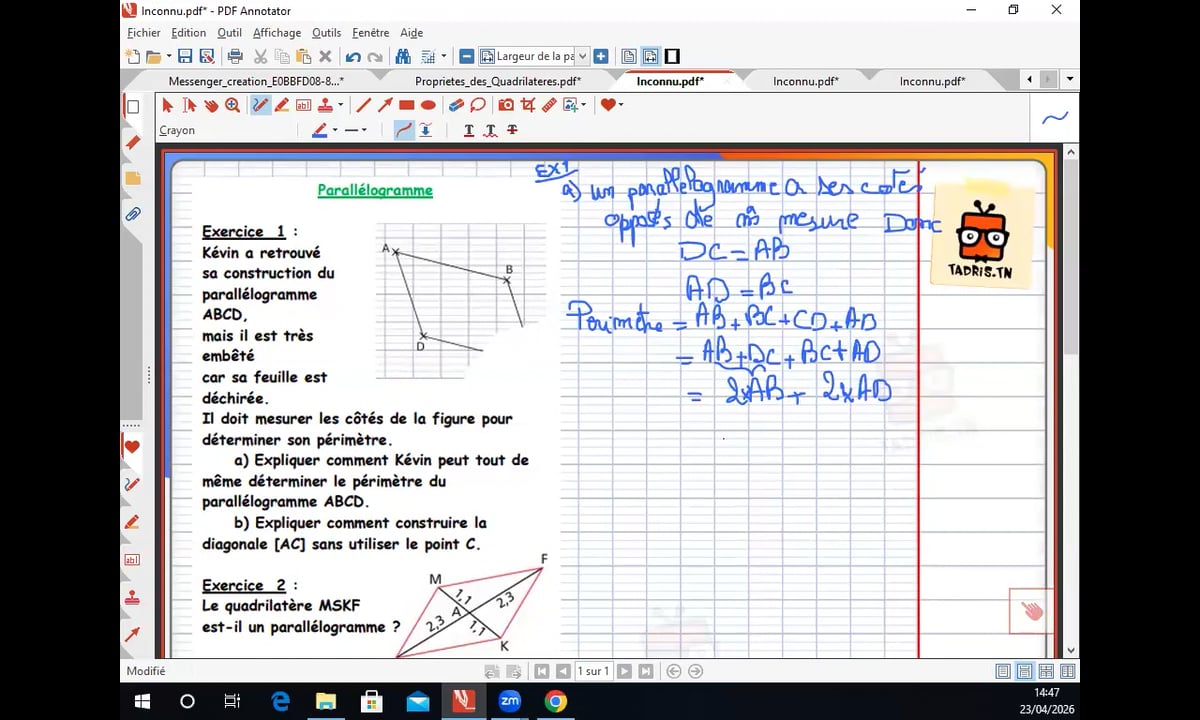Screen dimensions: 1200x720
Task: Select the Crop page tool
Action: pos(527,105)
